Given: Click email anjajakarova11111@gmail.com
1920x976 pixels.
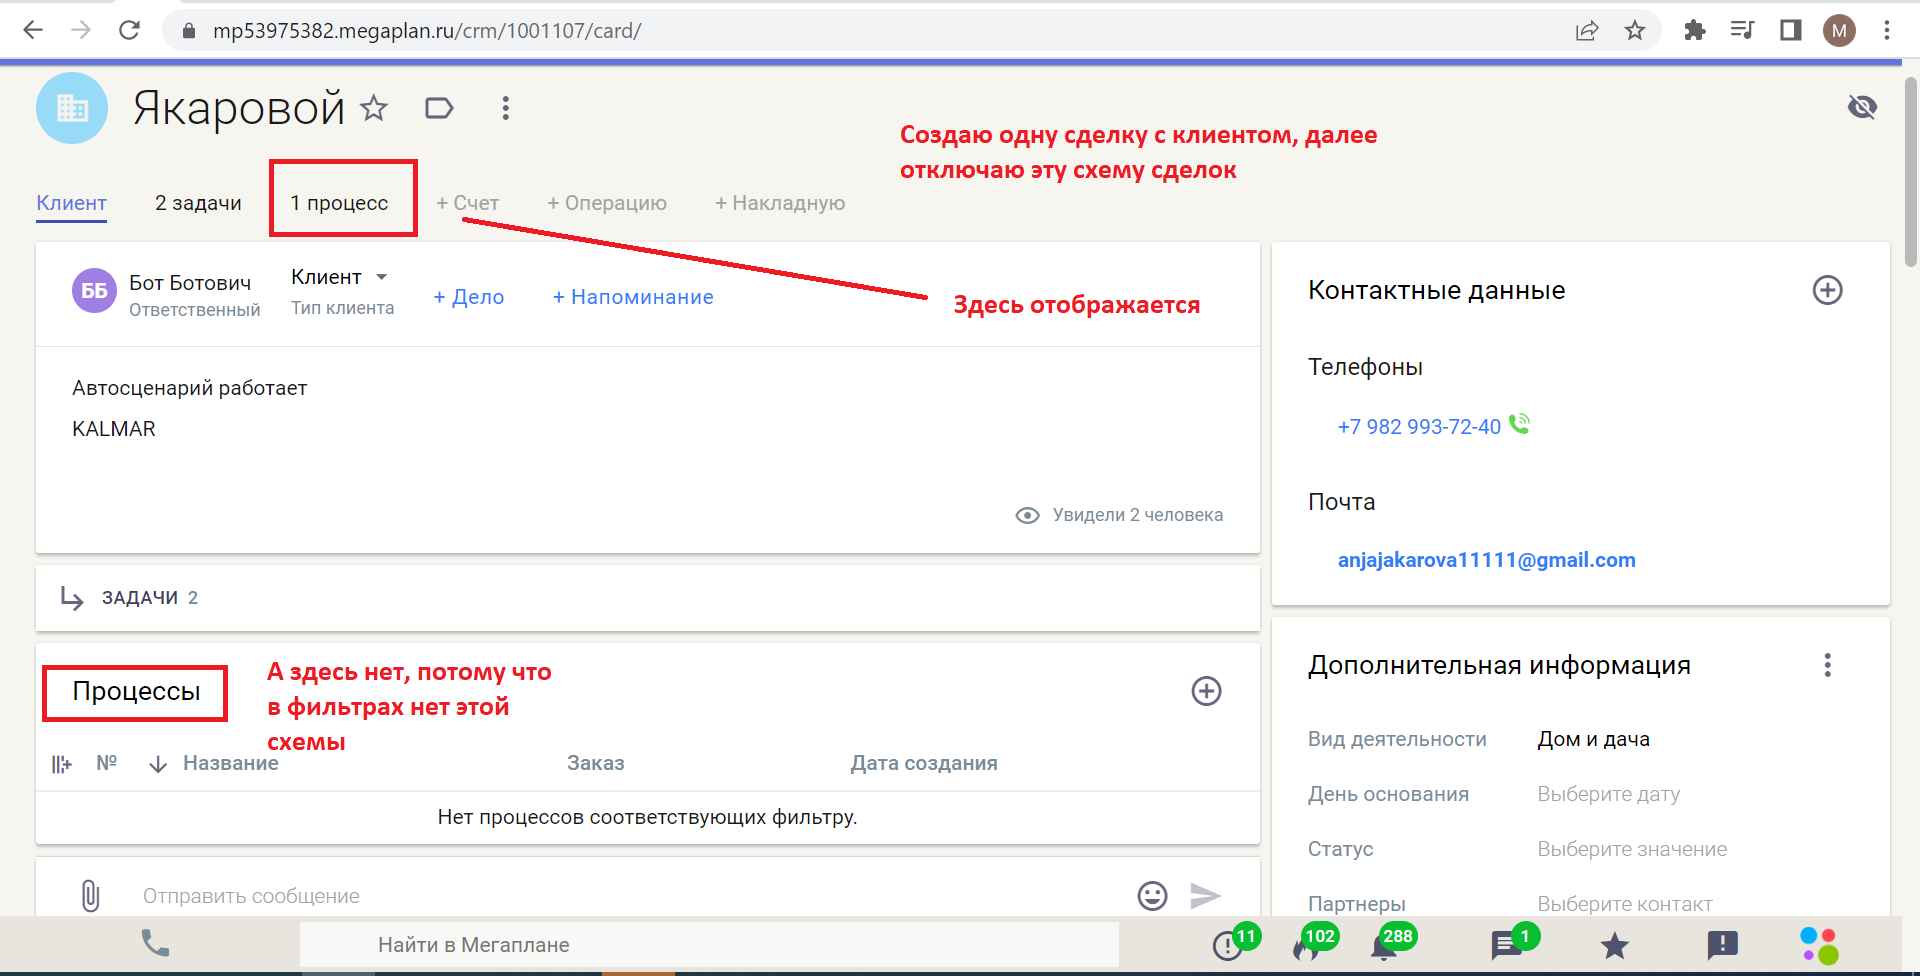Looking at the screenshot, I should 1486,560.
